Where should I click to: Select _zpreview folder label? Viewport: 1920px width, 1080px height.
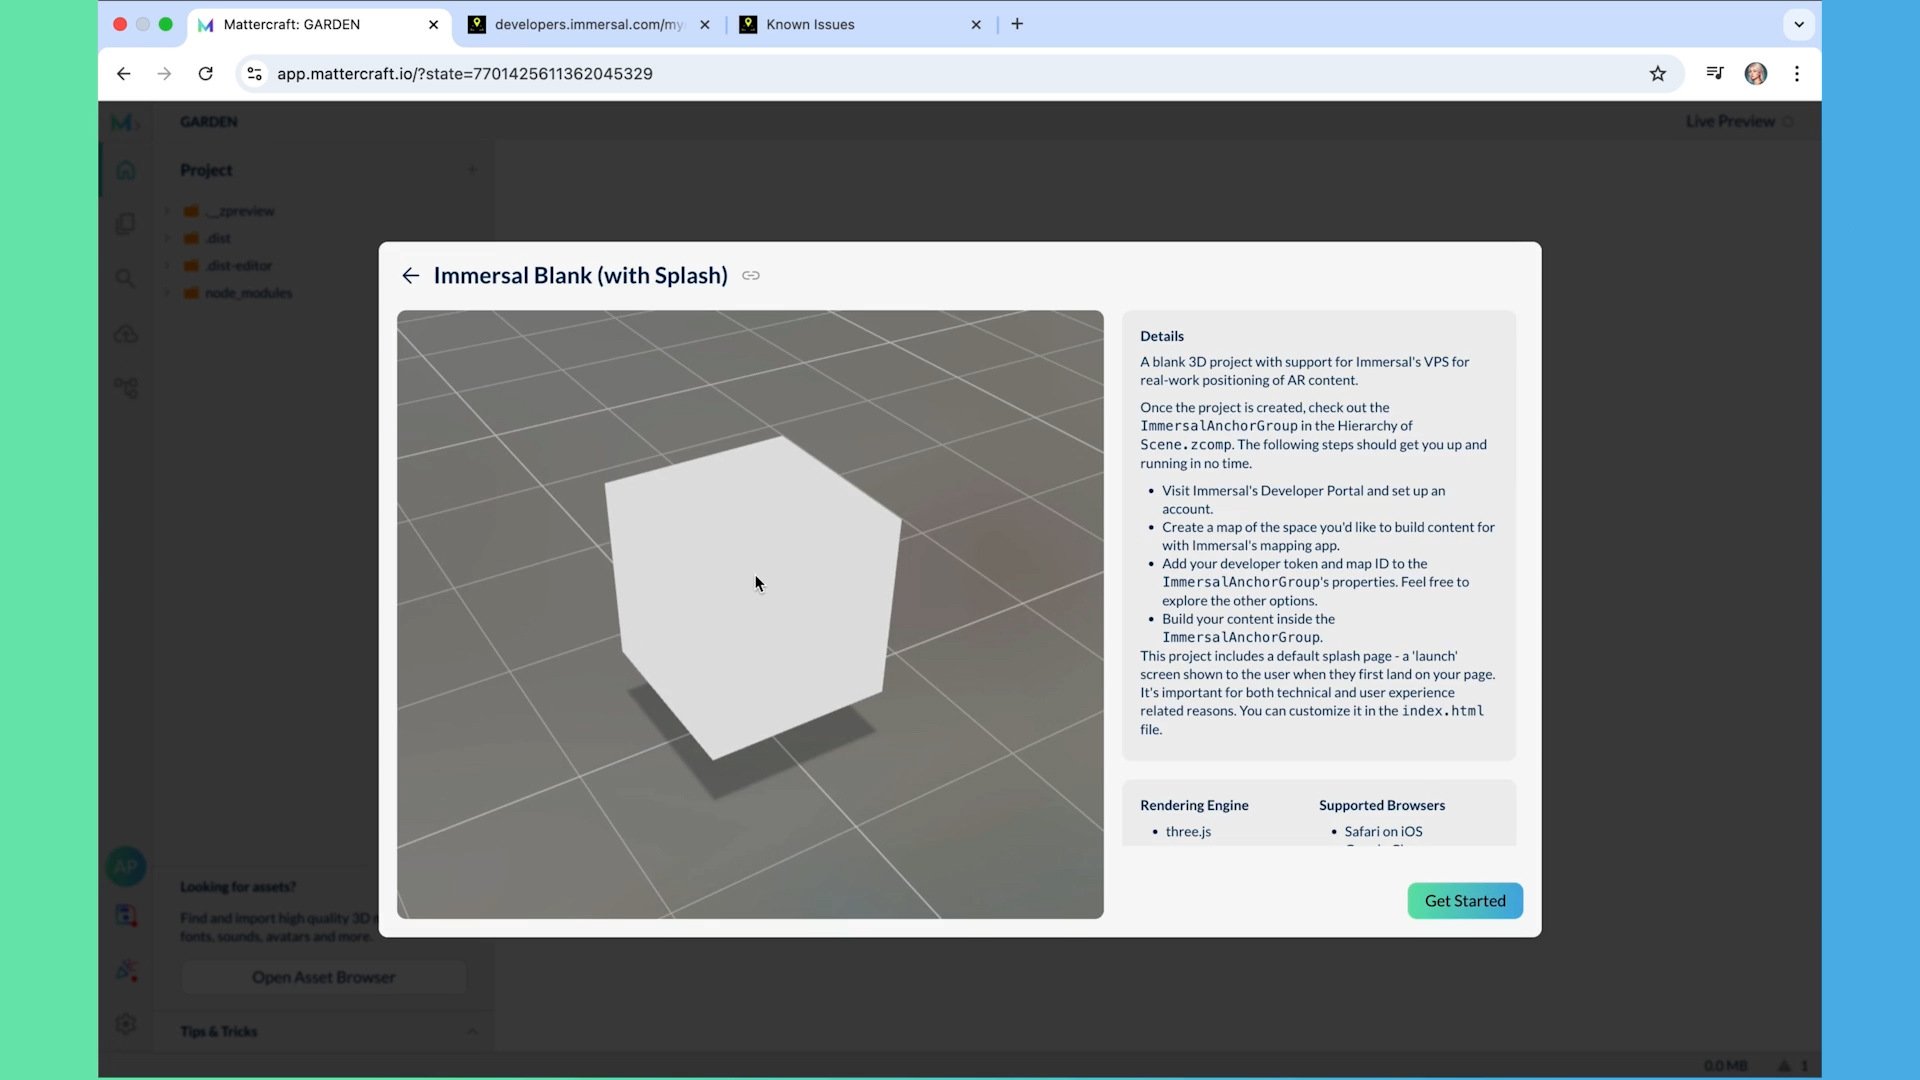point(239,211)
